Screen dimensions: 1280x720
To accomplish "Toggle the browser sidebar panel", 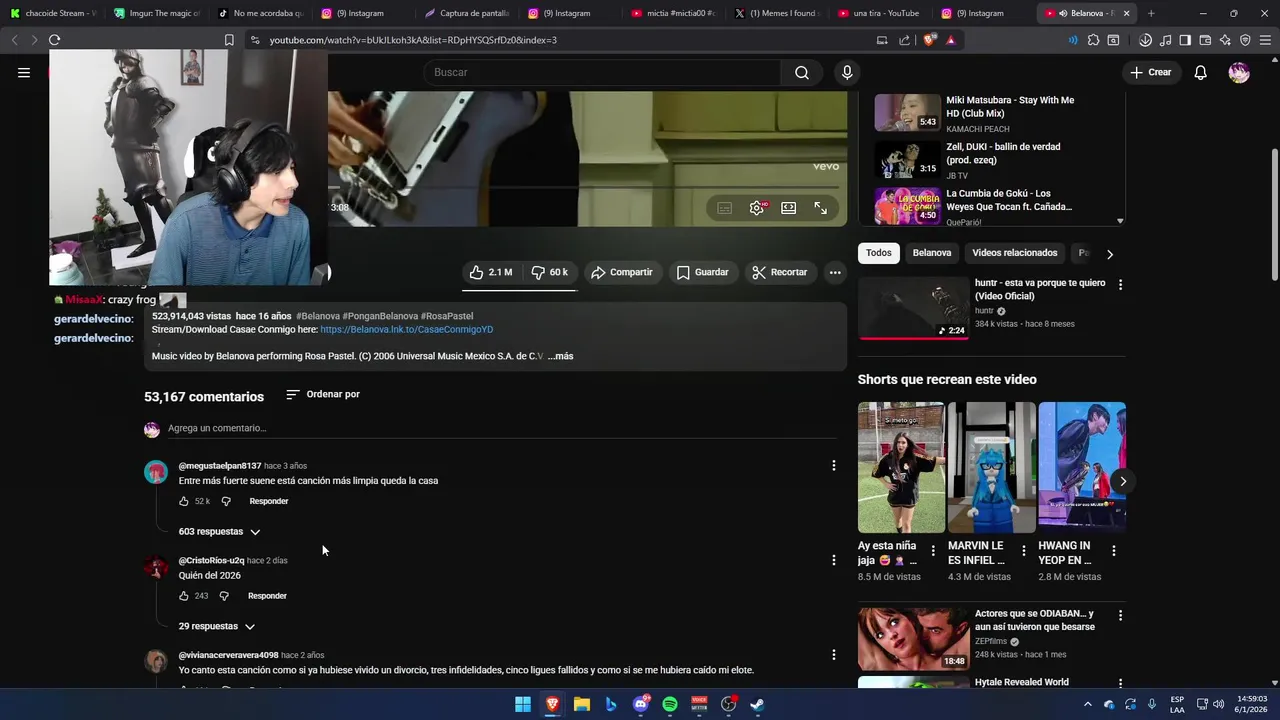I will pos(1185,40).
